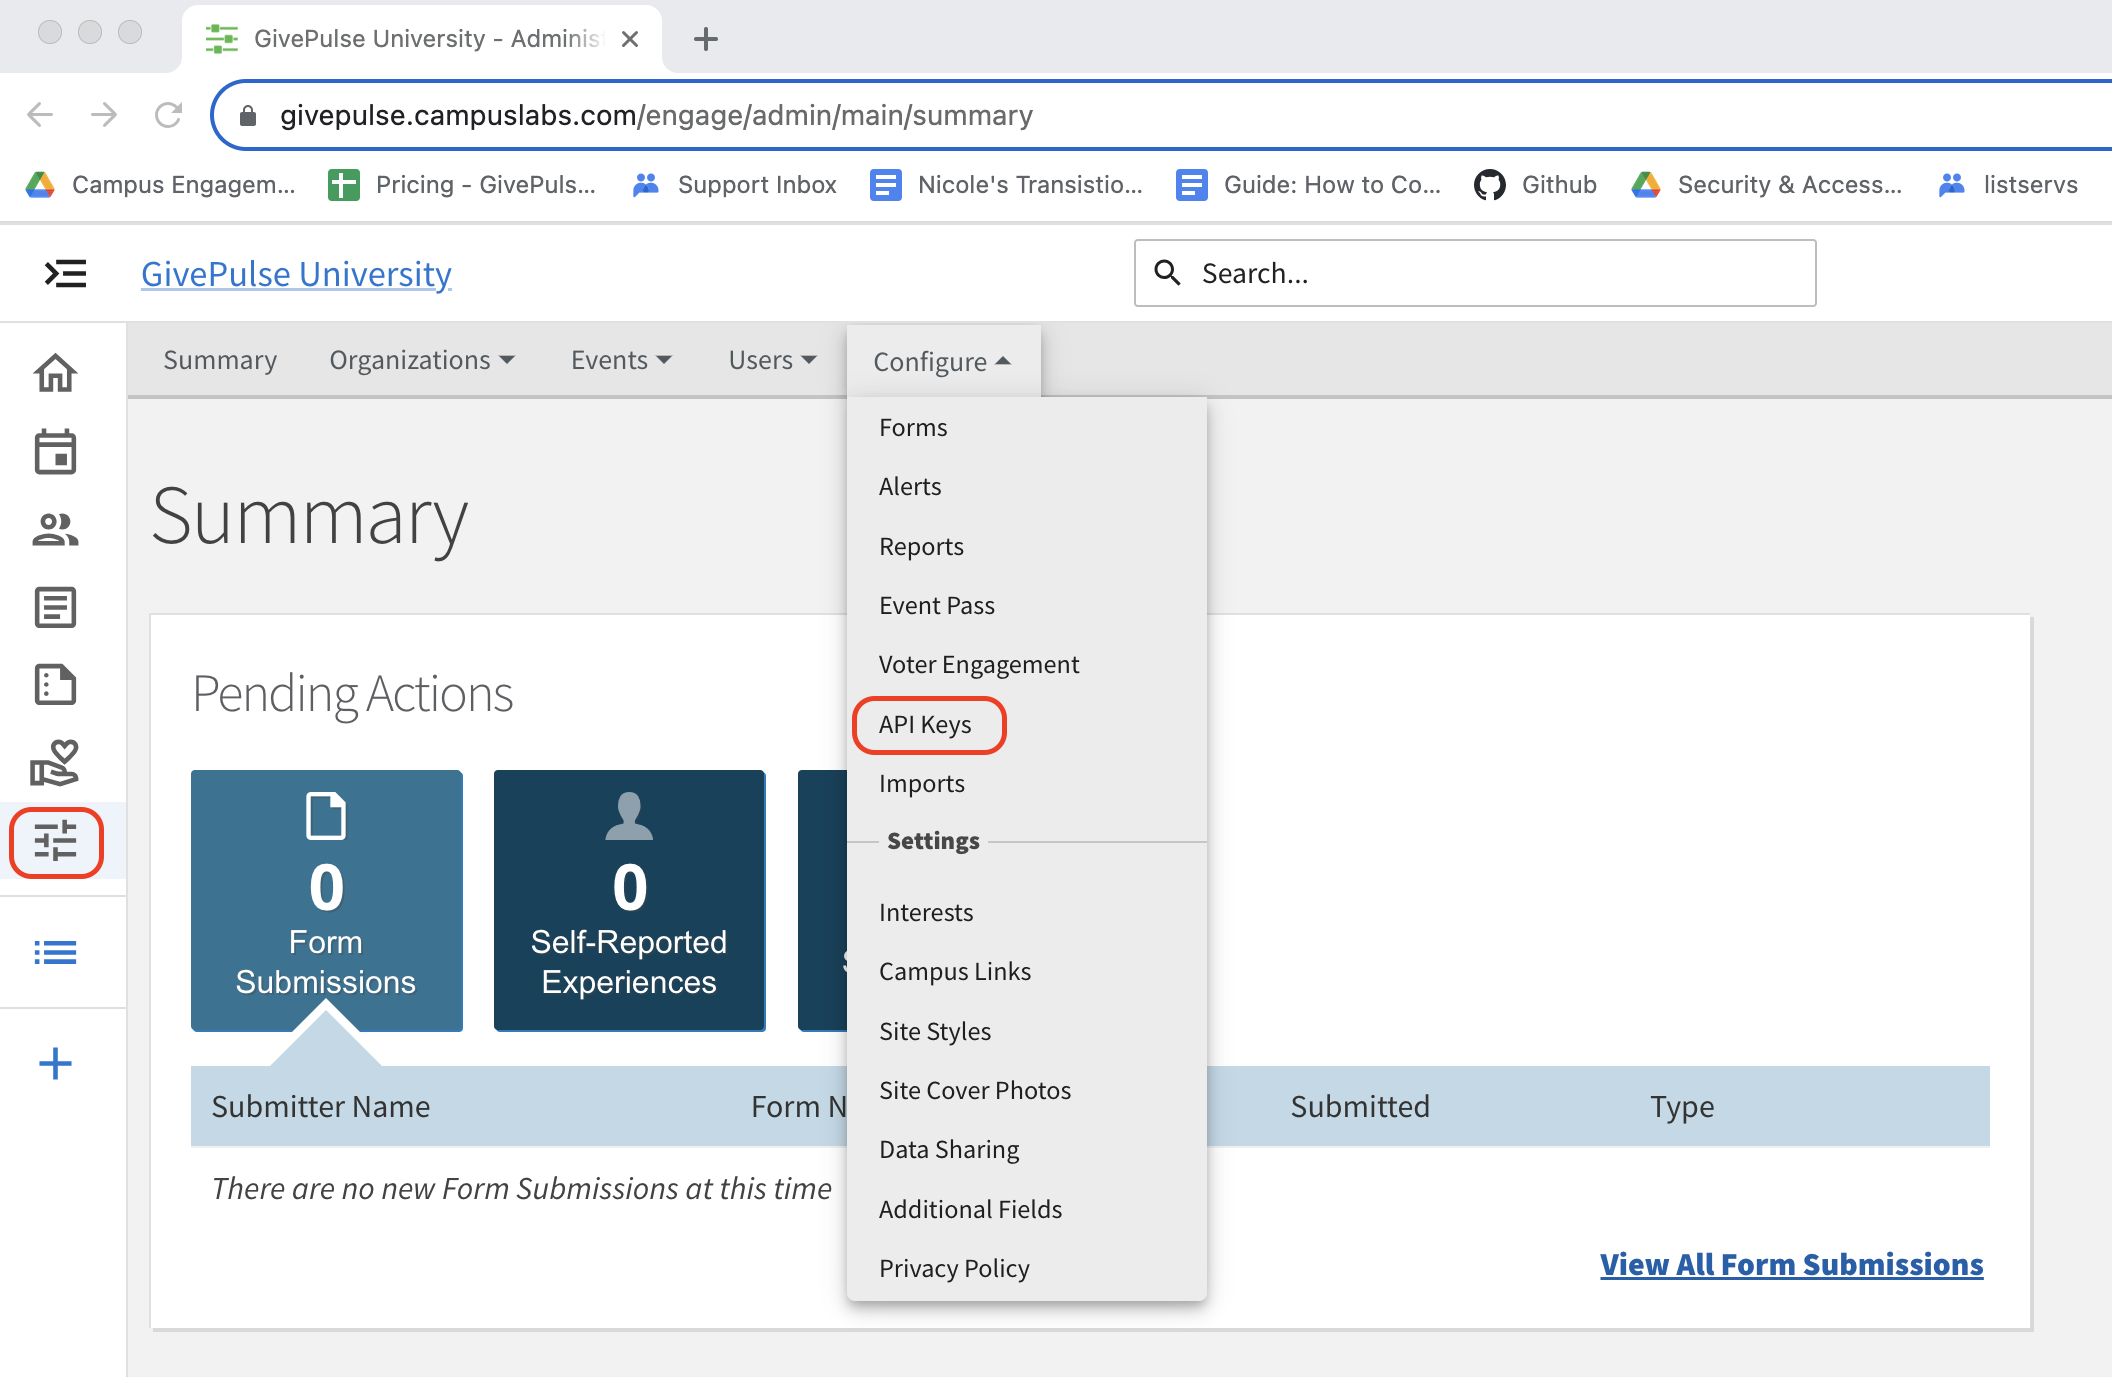The width and height of the screenshot is (2112, 1377).
Task: Open listservs bookmark
Action: click(2008, 185)
